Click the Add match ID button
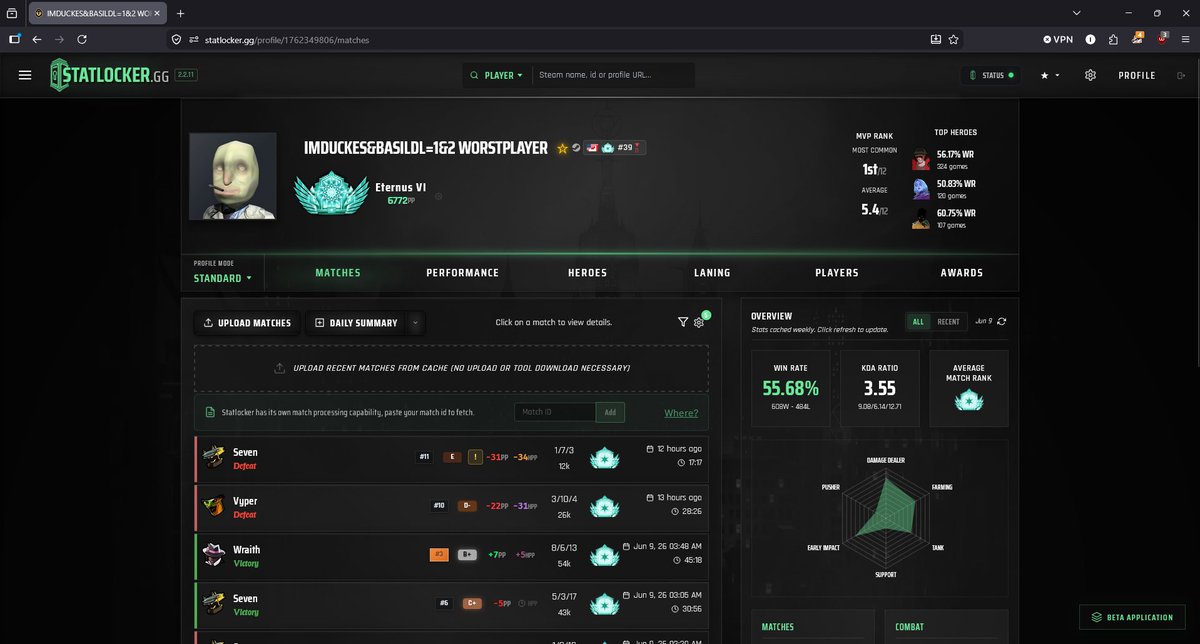 point(609,412)
